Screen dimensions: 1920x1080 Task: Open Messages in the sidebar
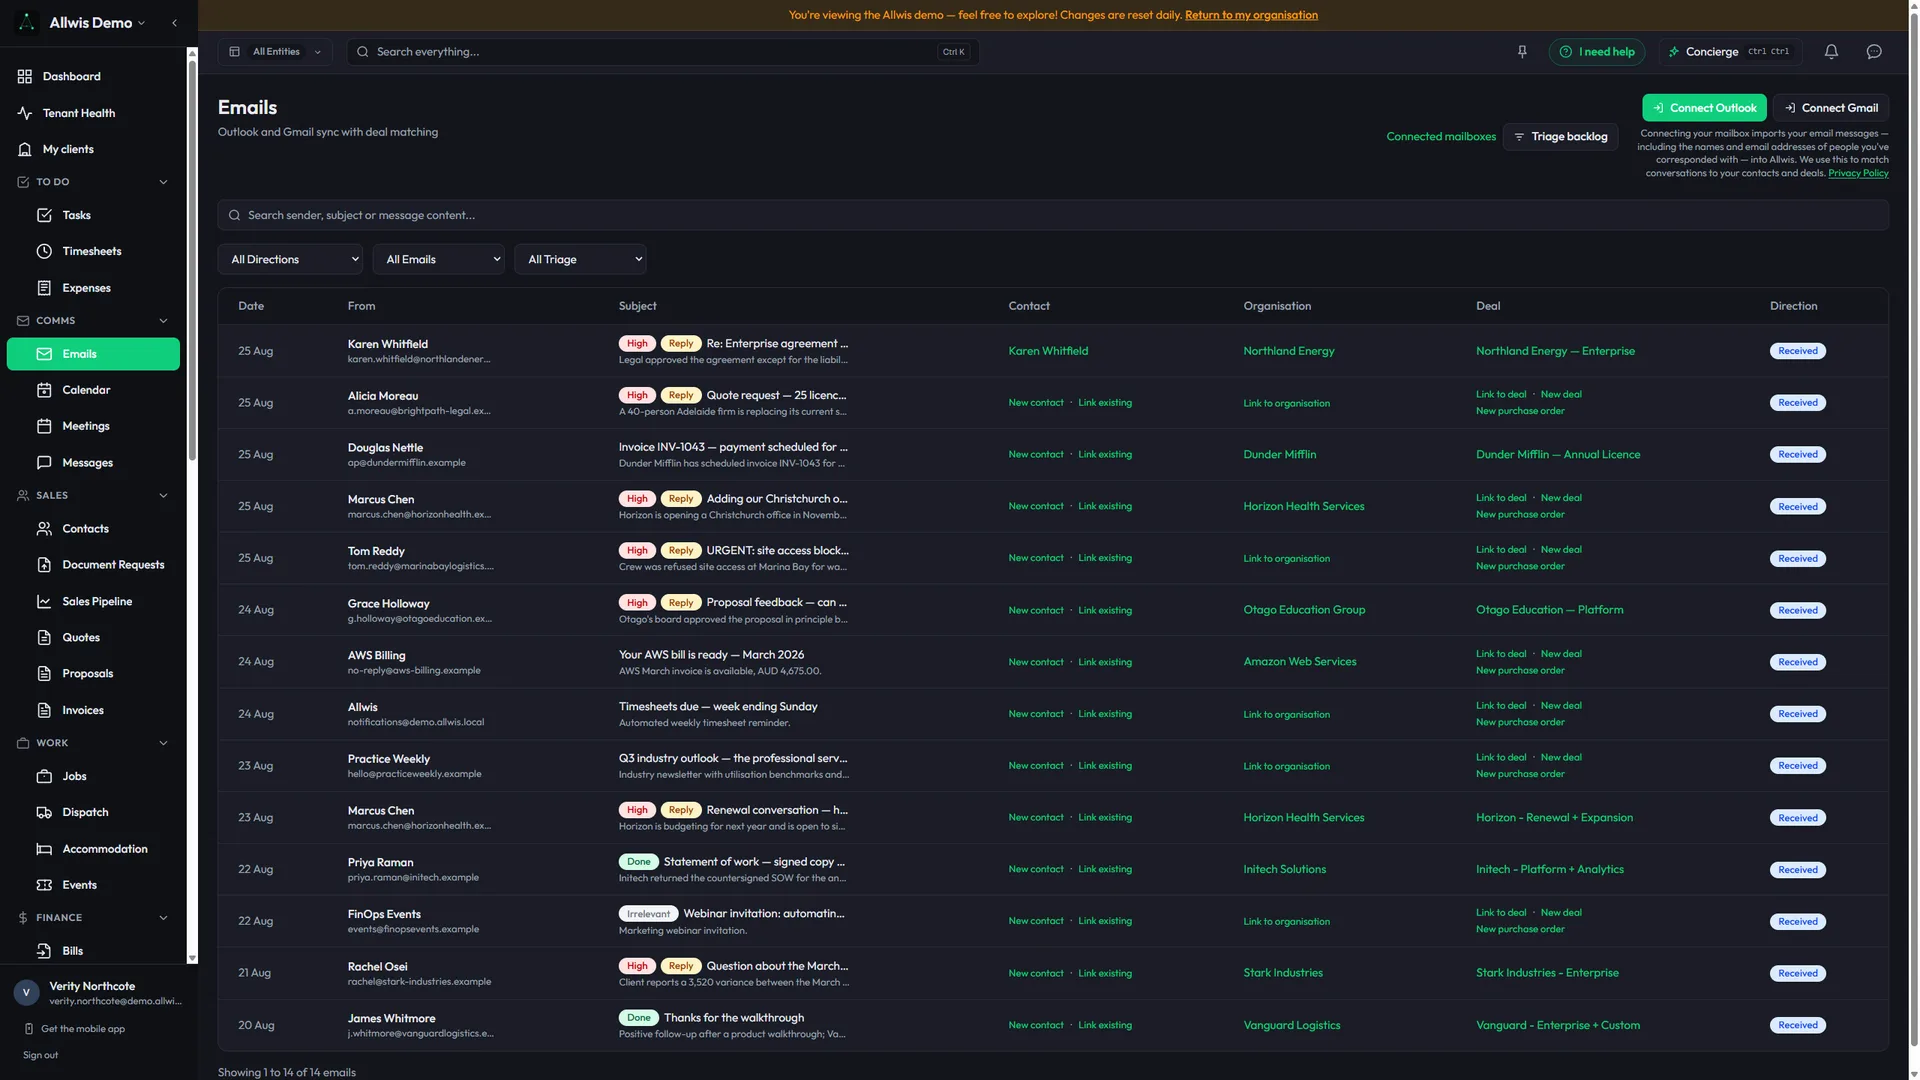click(x=93, y=463)
